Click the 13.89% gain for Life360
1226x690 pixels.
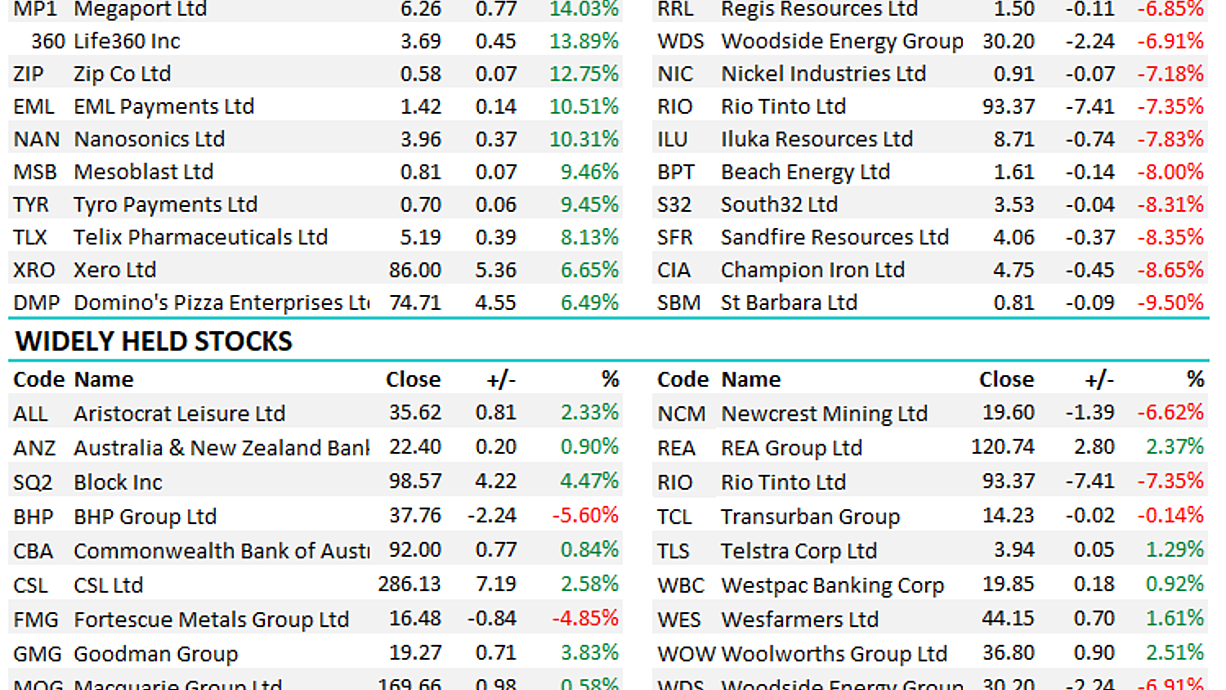click(584, 41)
